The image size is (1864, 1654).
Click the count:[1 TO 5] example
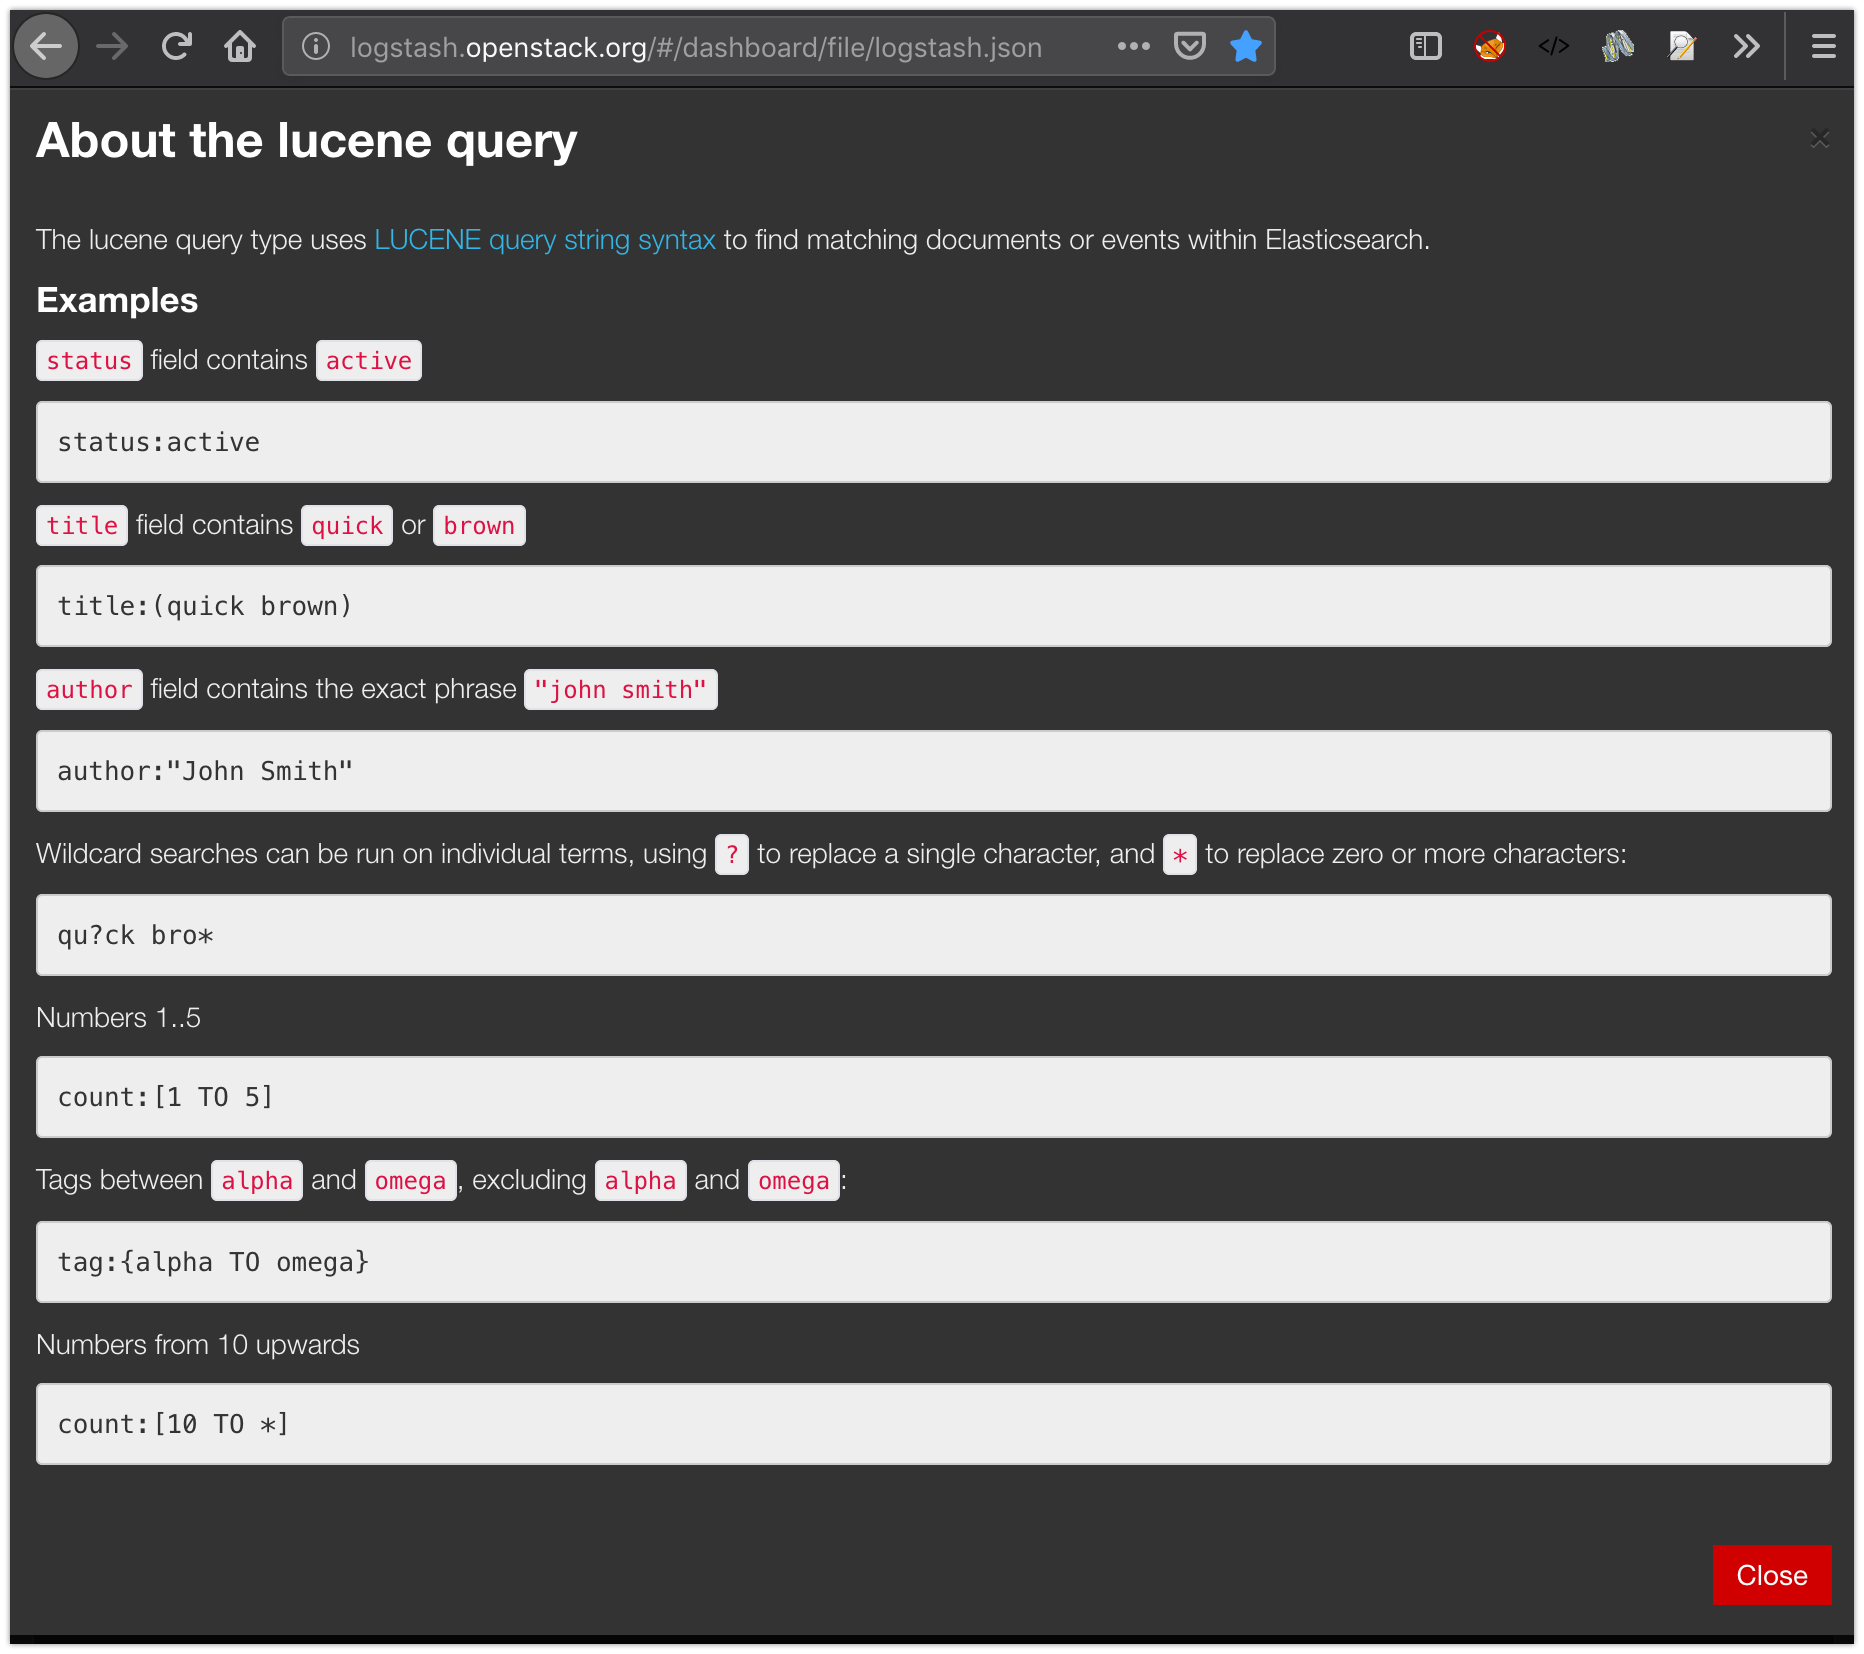coord(933,1097)
